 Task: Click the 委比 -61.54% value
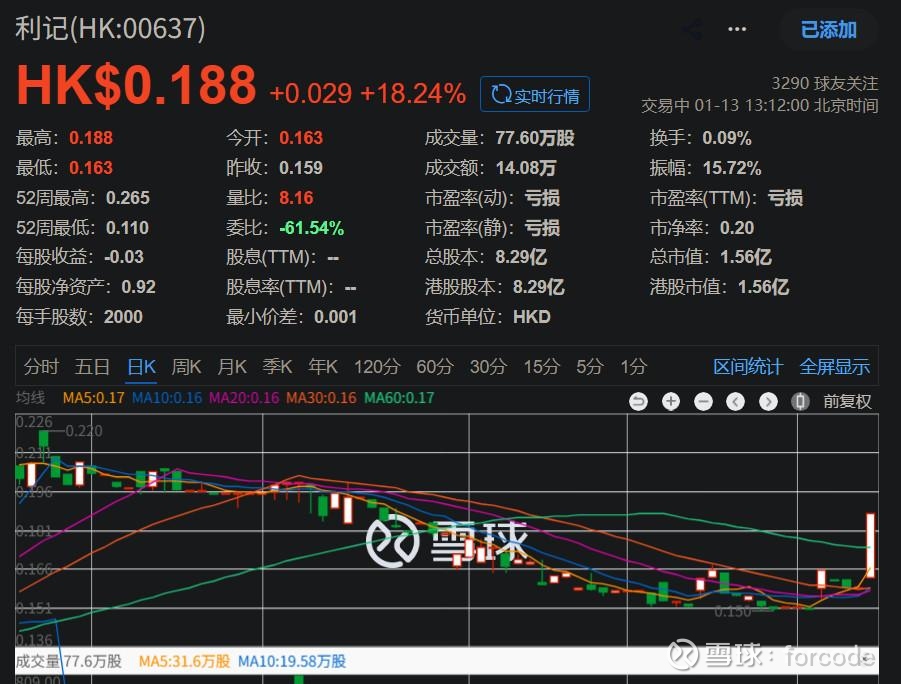311,228
